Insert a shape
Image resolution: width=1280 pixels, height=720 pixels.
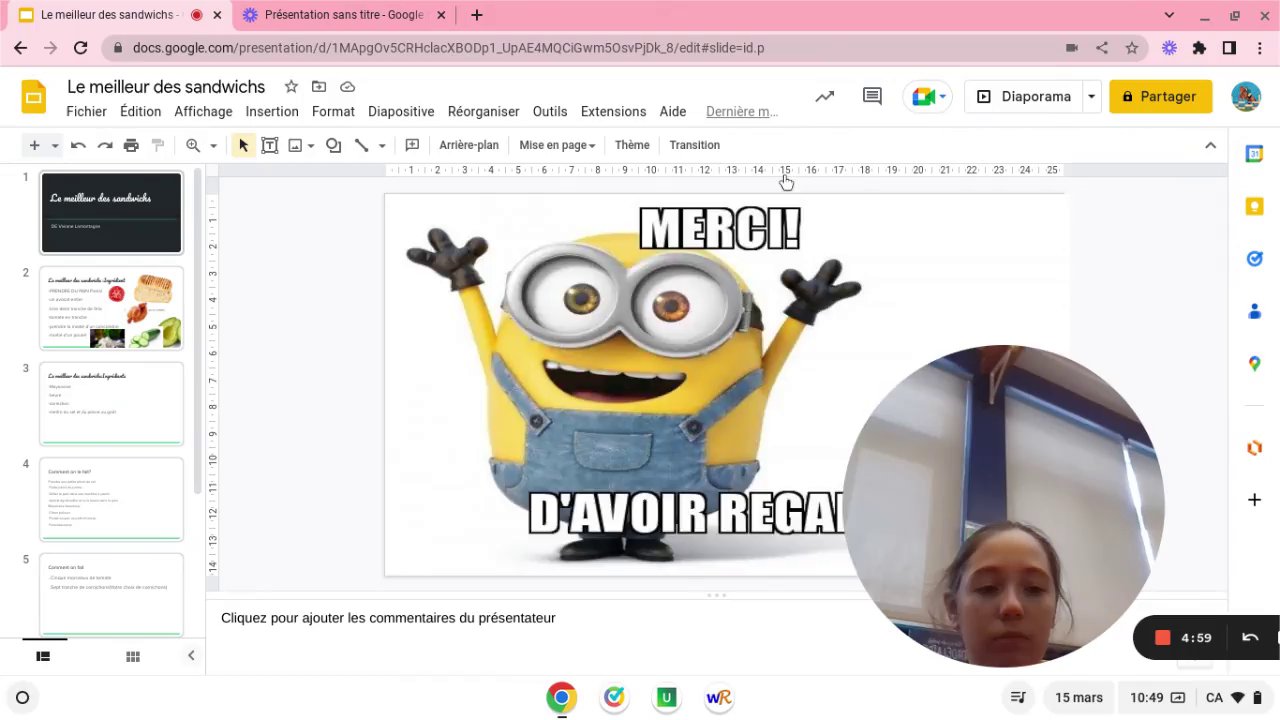(x=333, y=145)
